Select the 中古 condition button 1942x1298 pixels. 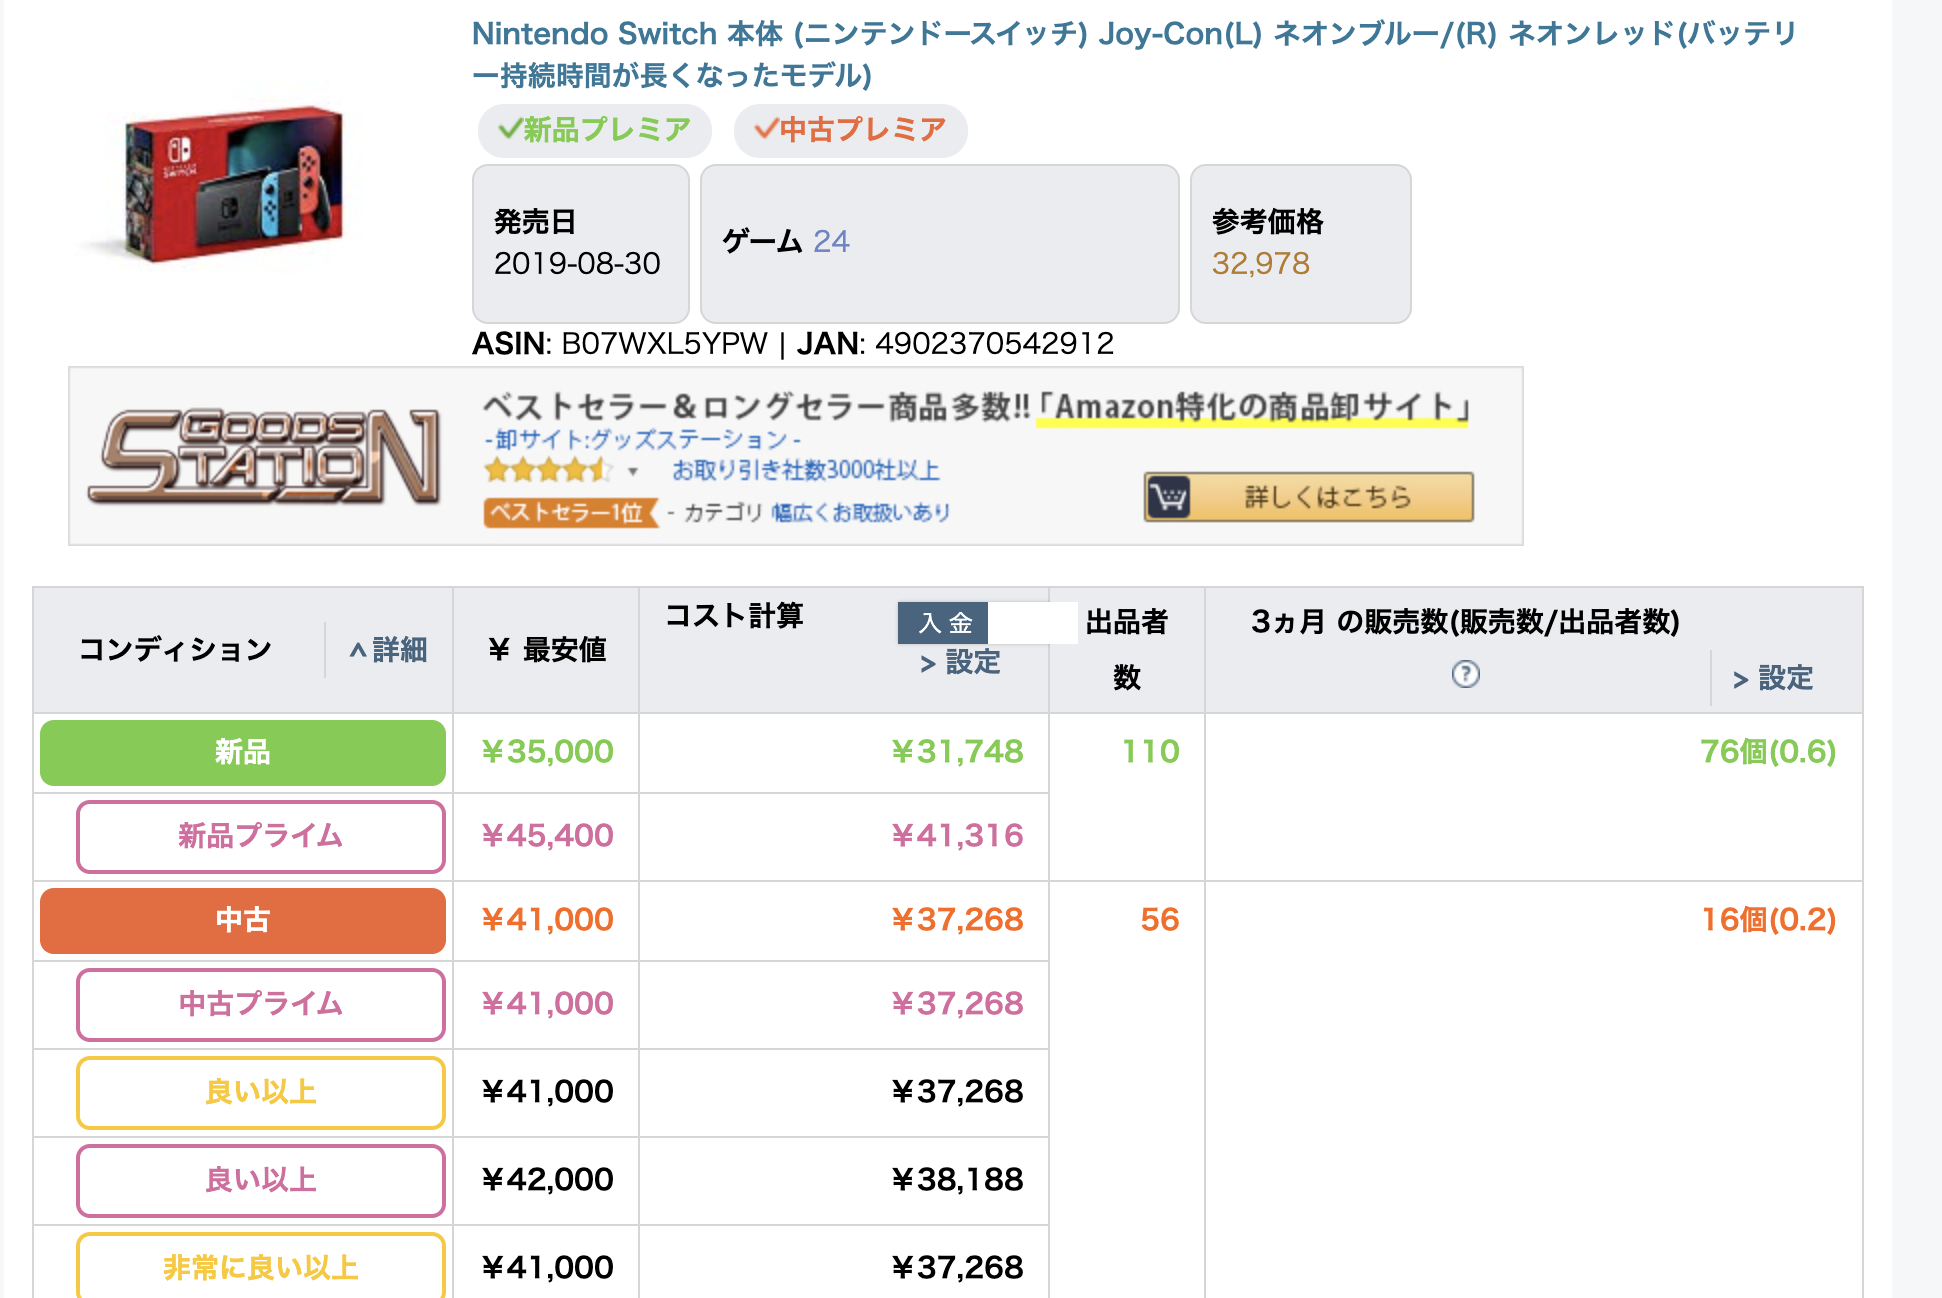[243, 920]
